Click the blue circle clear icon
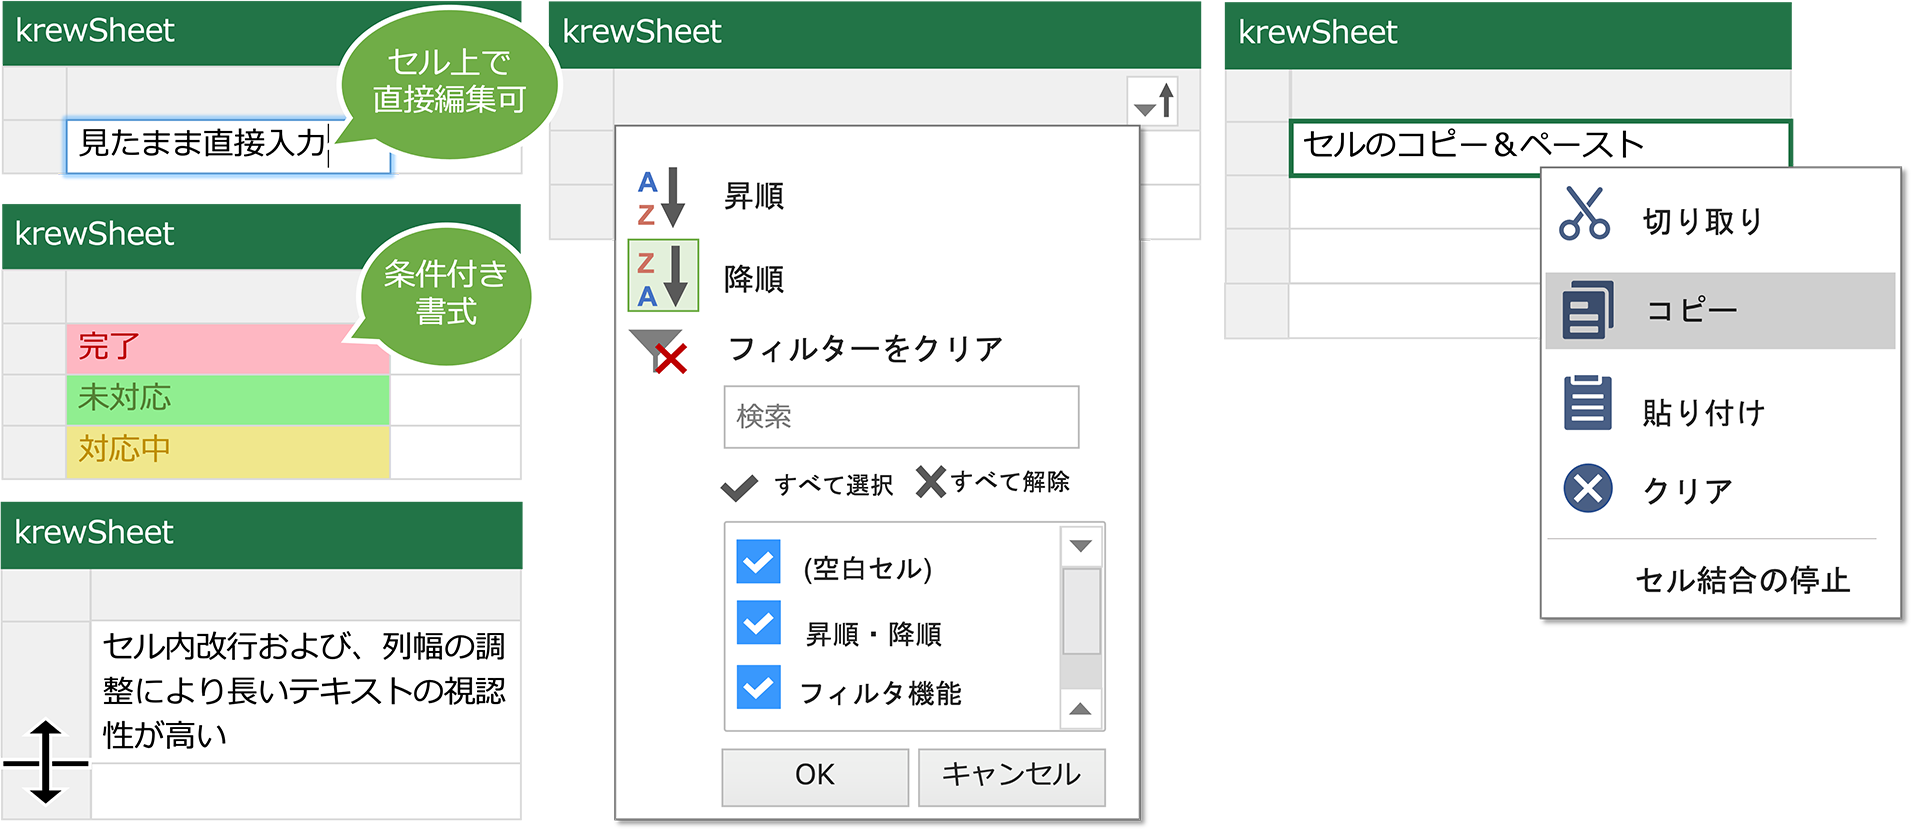 (1587, 489)
